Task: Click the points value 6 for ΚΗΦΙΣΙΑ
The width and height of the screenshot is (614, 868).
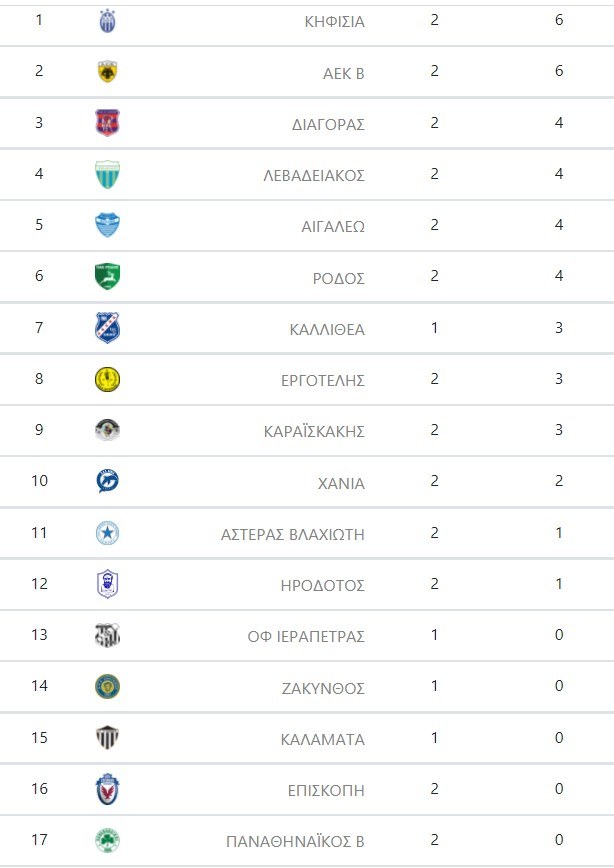Action: [x=559, y=20]
